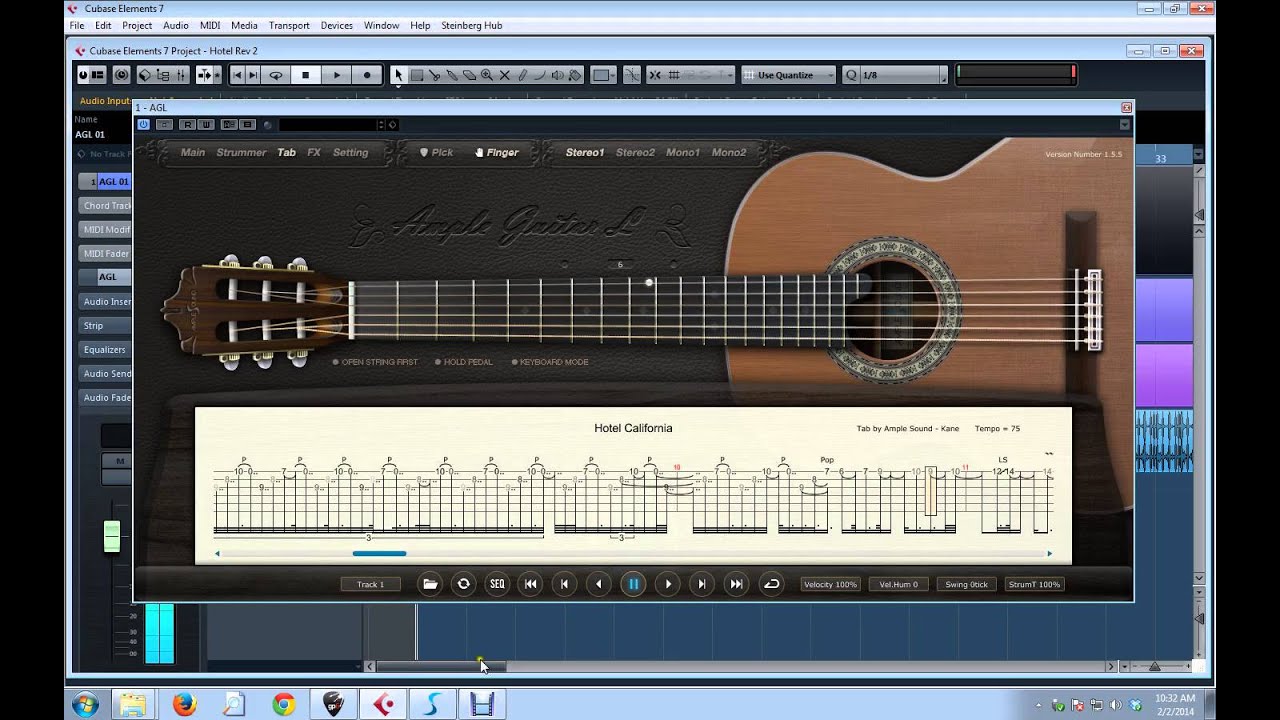Select the Object Selection arrow tool
Viewport: 1280px width, 720px height.
pyautogui.click(x=398, y=75)
